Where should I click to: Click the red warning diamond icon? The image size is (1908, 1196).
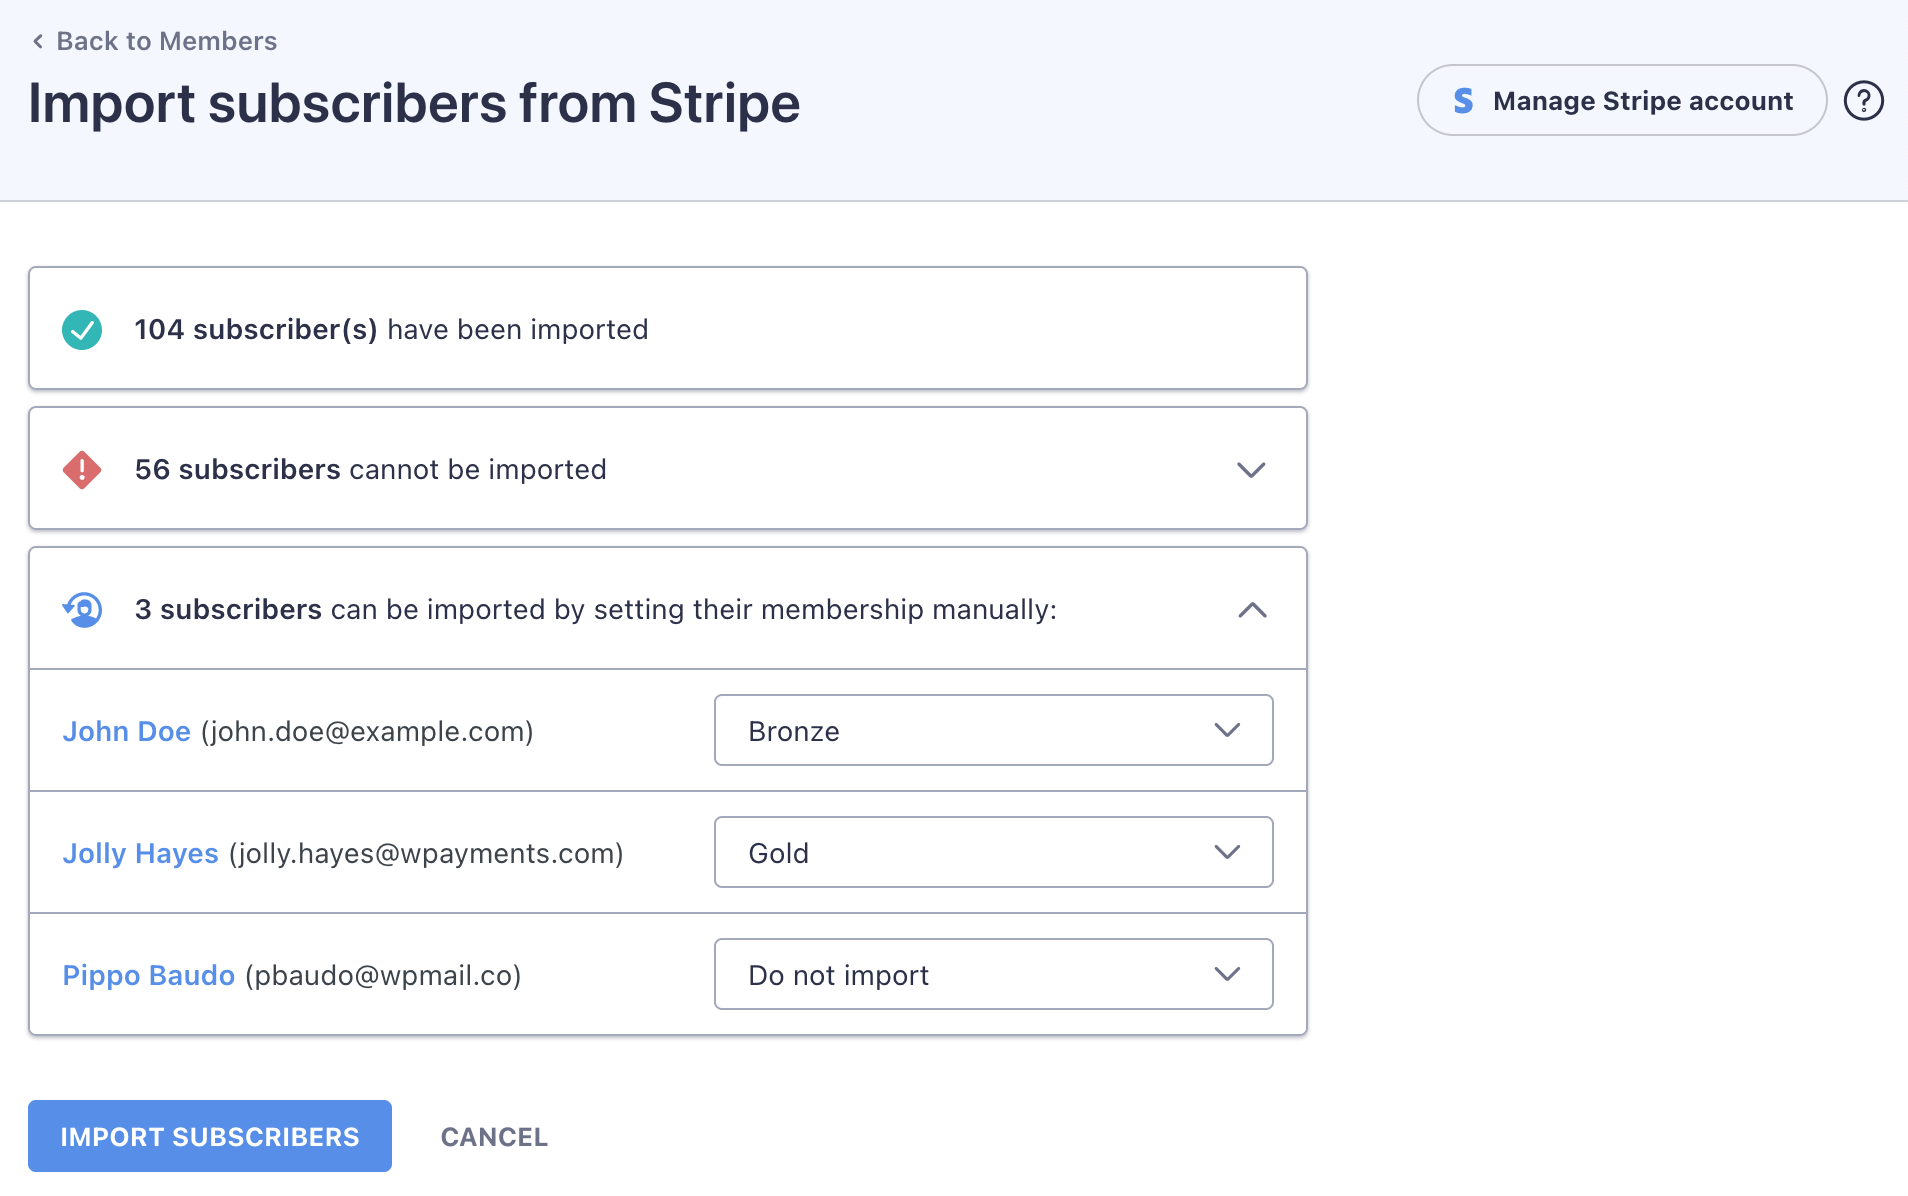tap(82, 470)
